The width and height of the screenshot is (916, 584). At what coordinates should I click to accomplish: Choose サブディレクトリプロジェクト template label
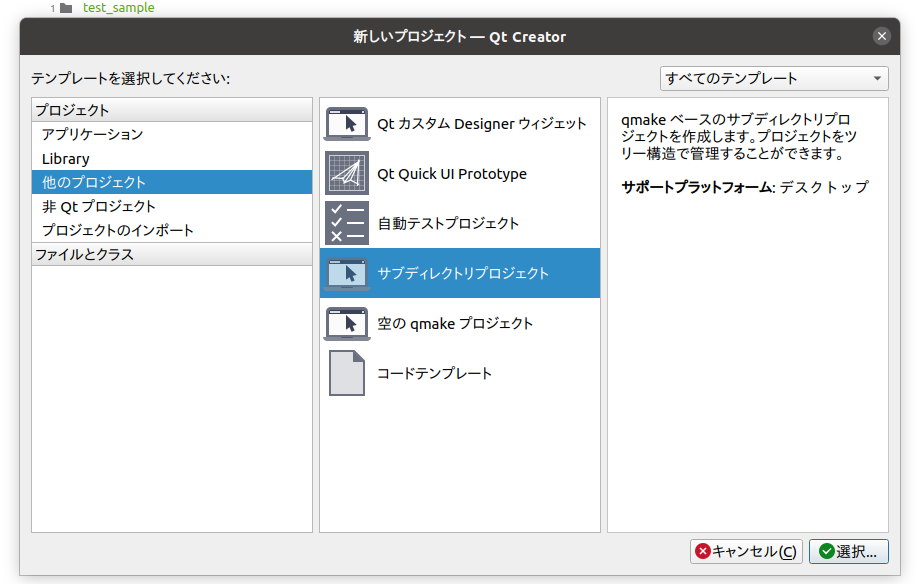[463, 273]
